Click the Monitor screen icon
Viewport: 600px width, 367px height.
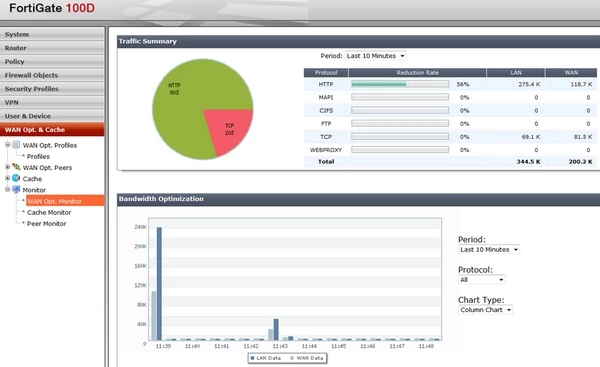[x=16, y=189]
